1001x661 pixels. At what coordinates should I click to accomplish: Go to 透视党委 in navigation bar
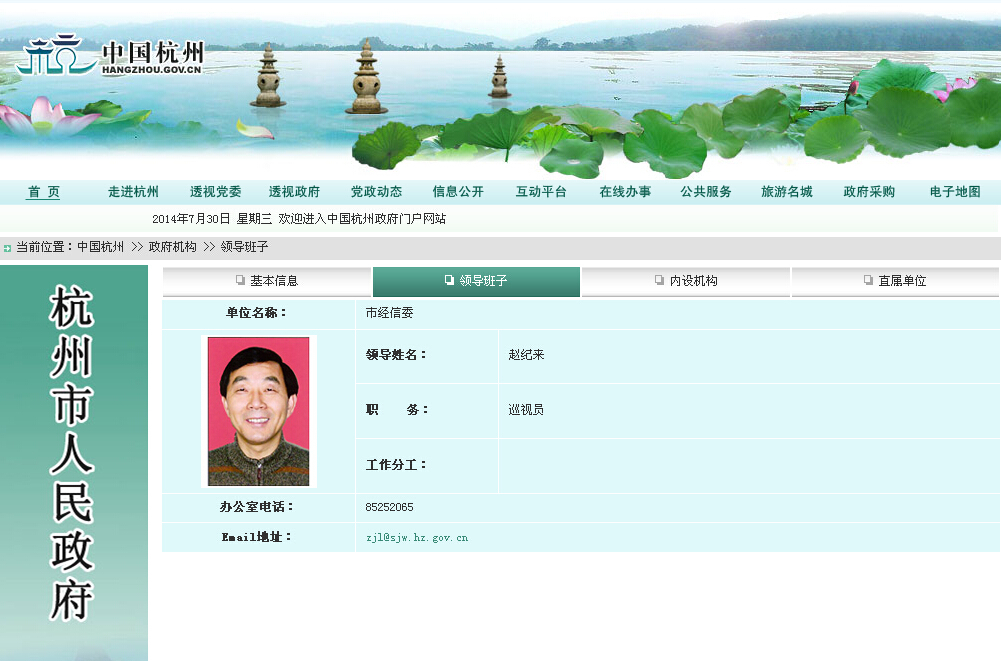[216, 192]
